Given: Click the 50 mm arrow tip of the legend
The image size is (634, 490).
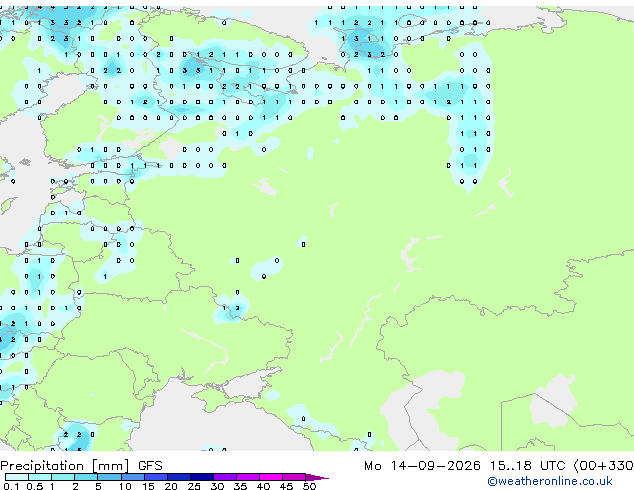Looking at the screenshot, I should [x=317, y=477].
